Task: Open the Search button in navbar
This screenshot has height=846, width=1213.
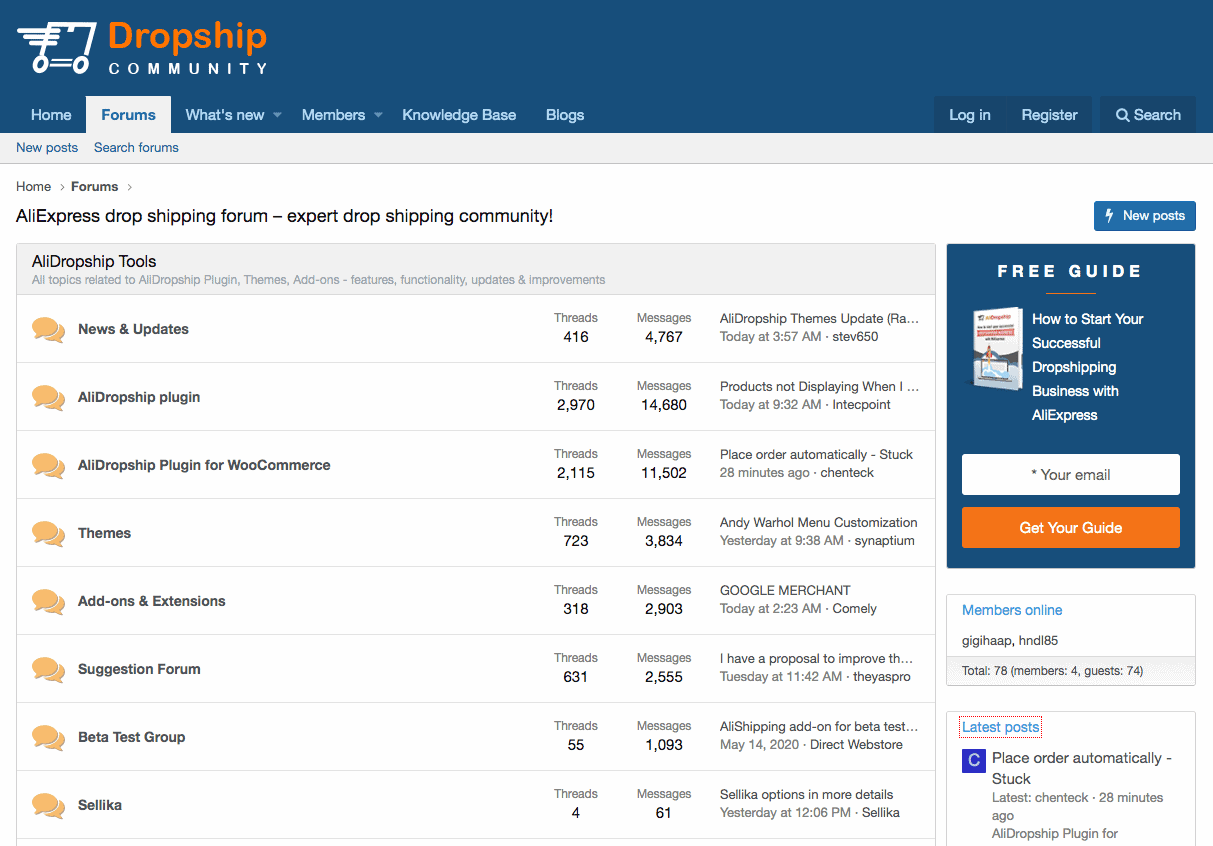Action: [x=1148, y=115]
